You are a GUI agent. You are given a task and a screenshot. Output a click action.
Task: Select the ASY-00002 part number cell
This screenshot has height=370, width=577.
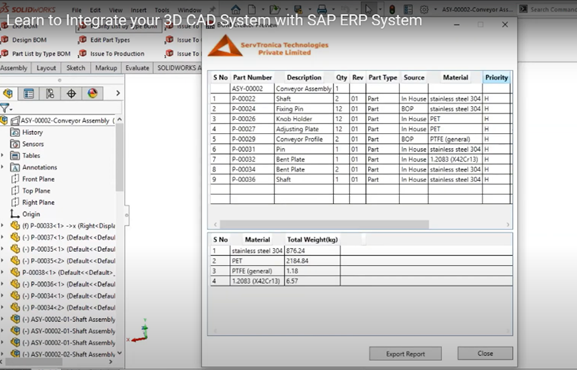(x=252, y=89)
